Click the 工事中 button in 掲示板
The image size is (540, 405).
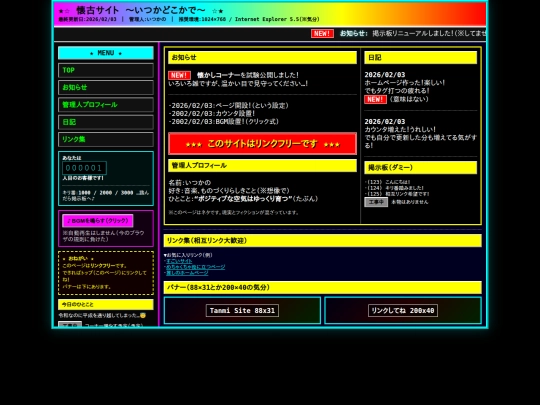pos(376,202)
